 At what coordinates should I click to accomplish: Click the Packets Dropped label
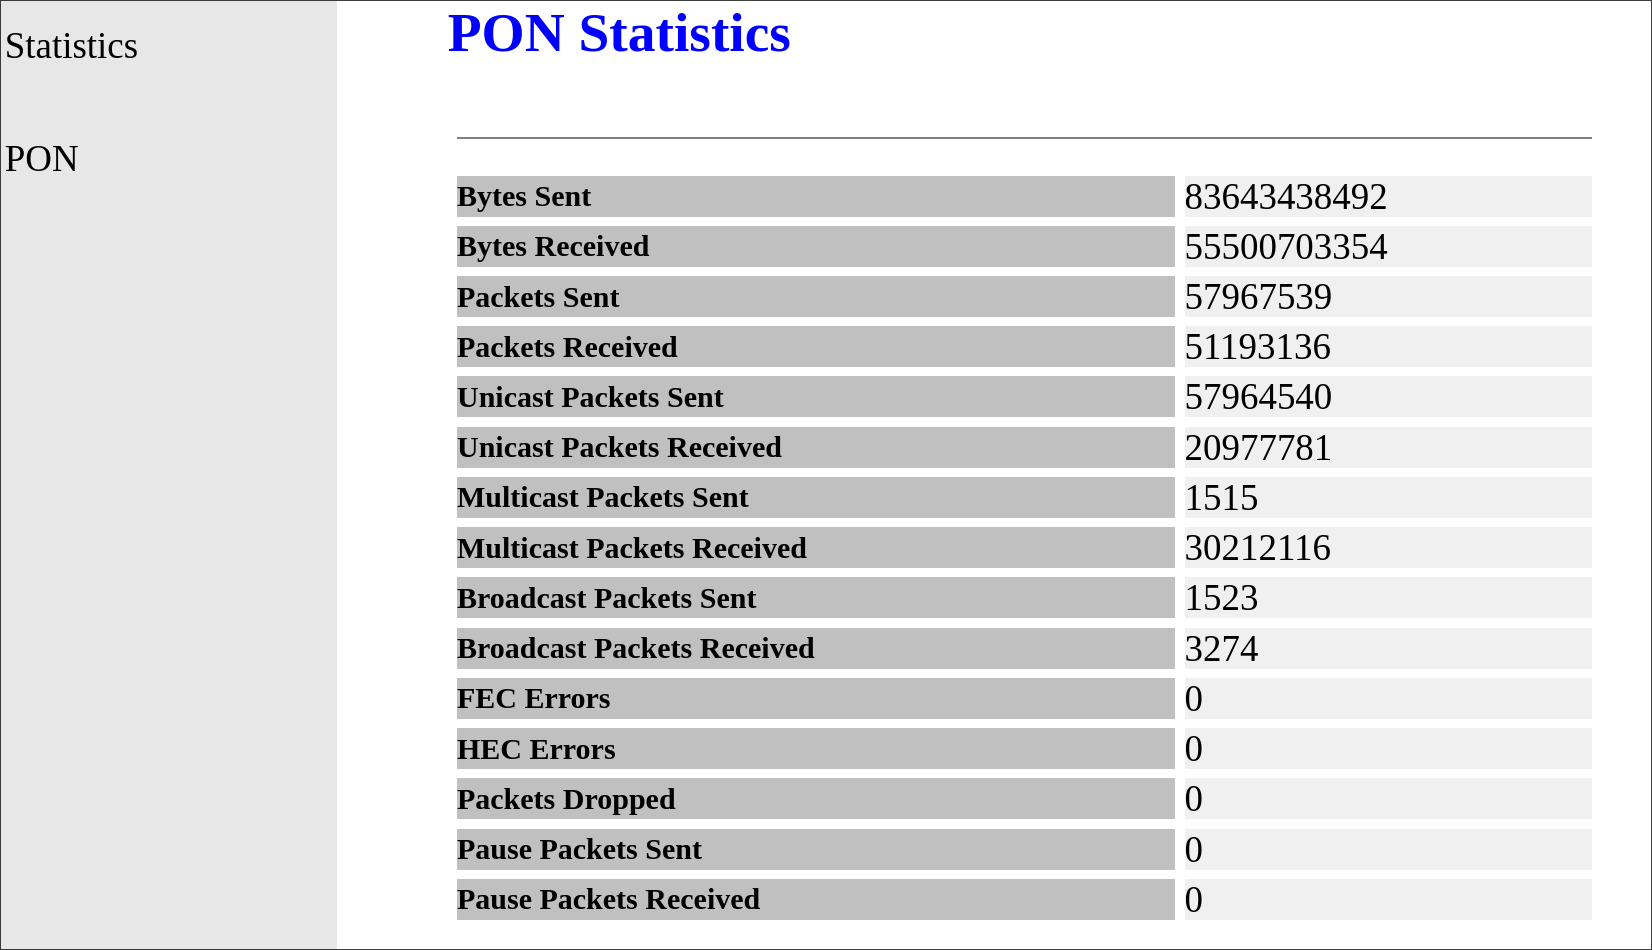pyautogui.click(x=566, y=799)
